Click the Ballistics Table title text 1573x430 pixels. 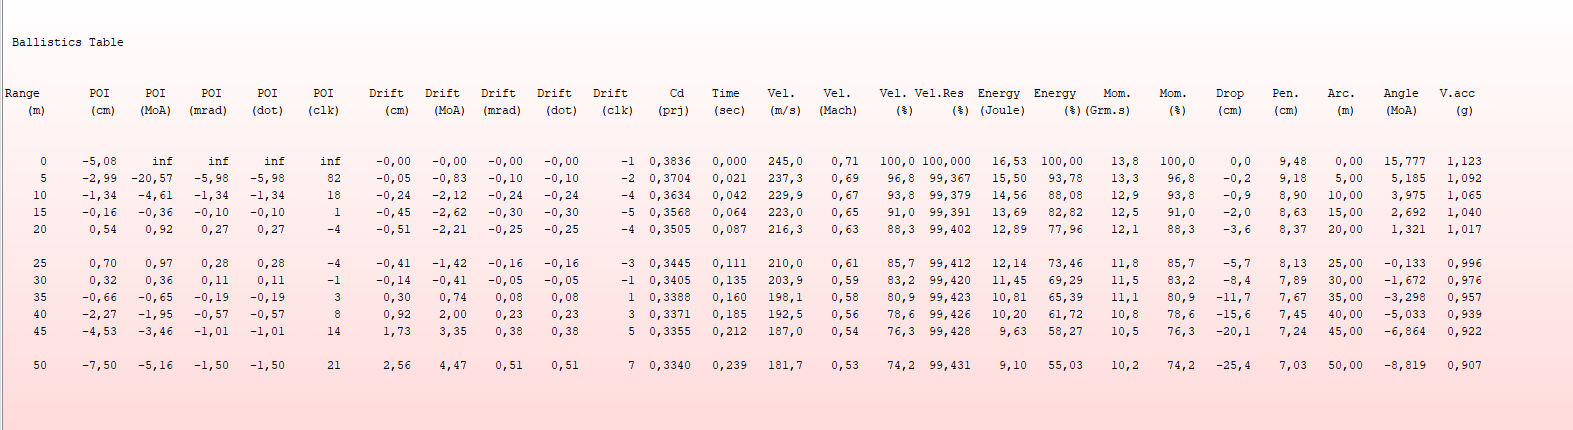pos(67,42)
